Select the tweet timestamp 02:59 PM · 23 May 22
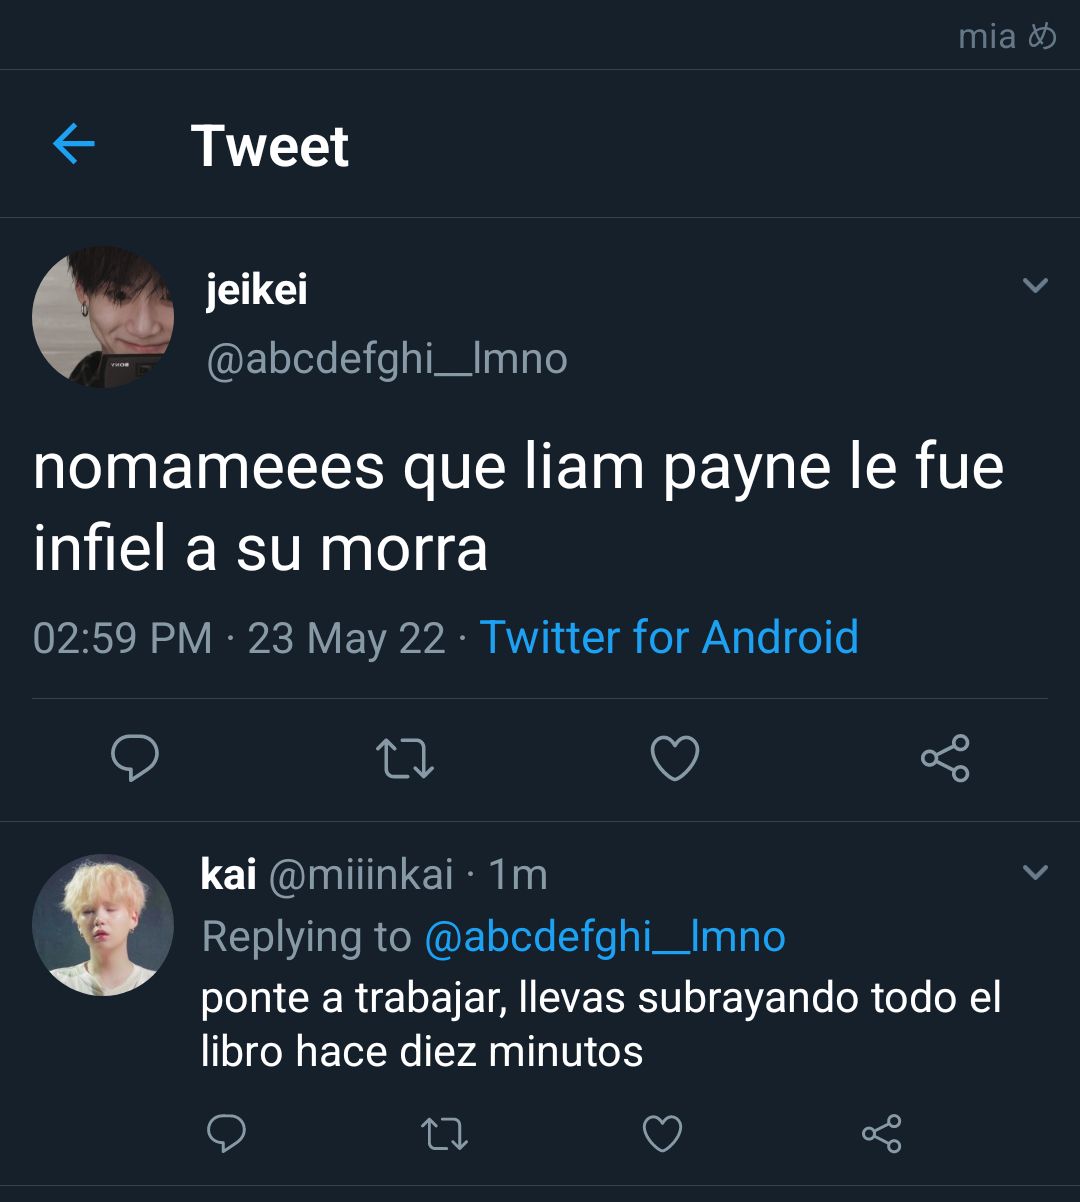 pos(239,638)
